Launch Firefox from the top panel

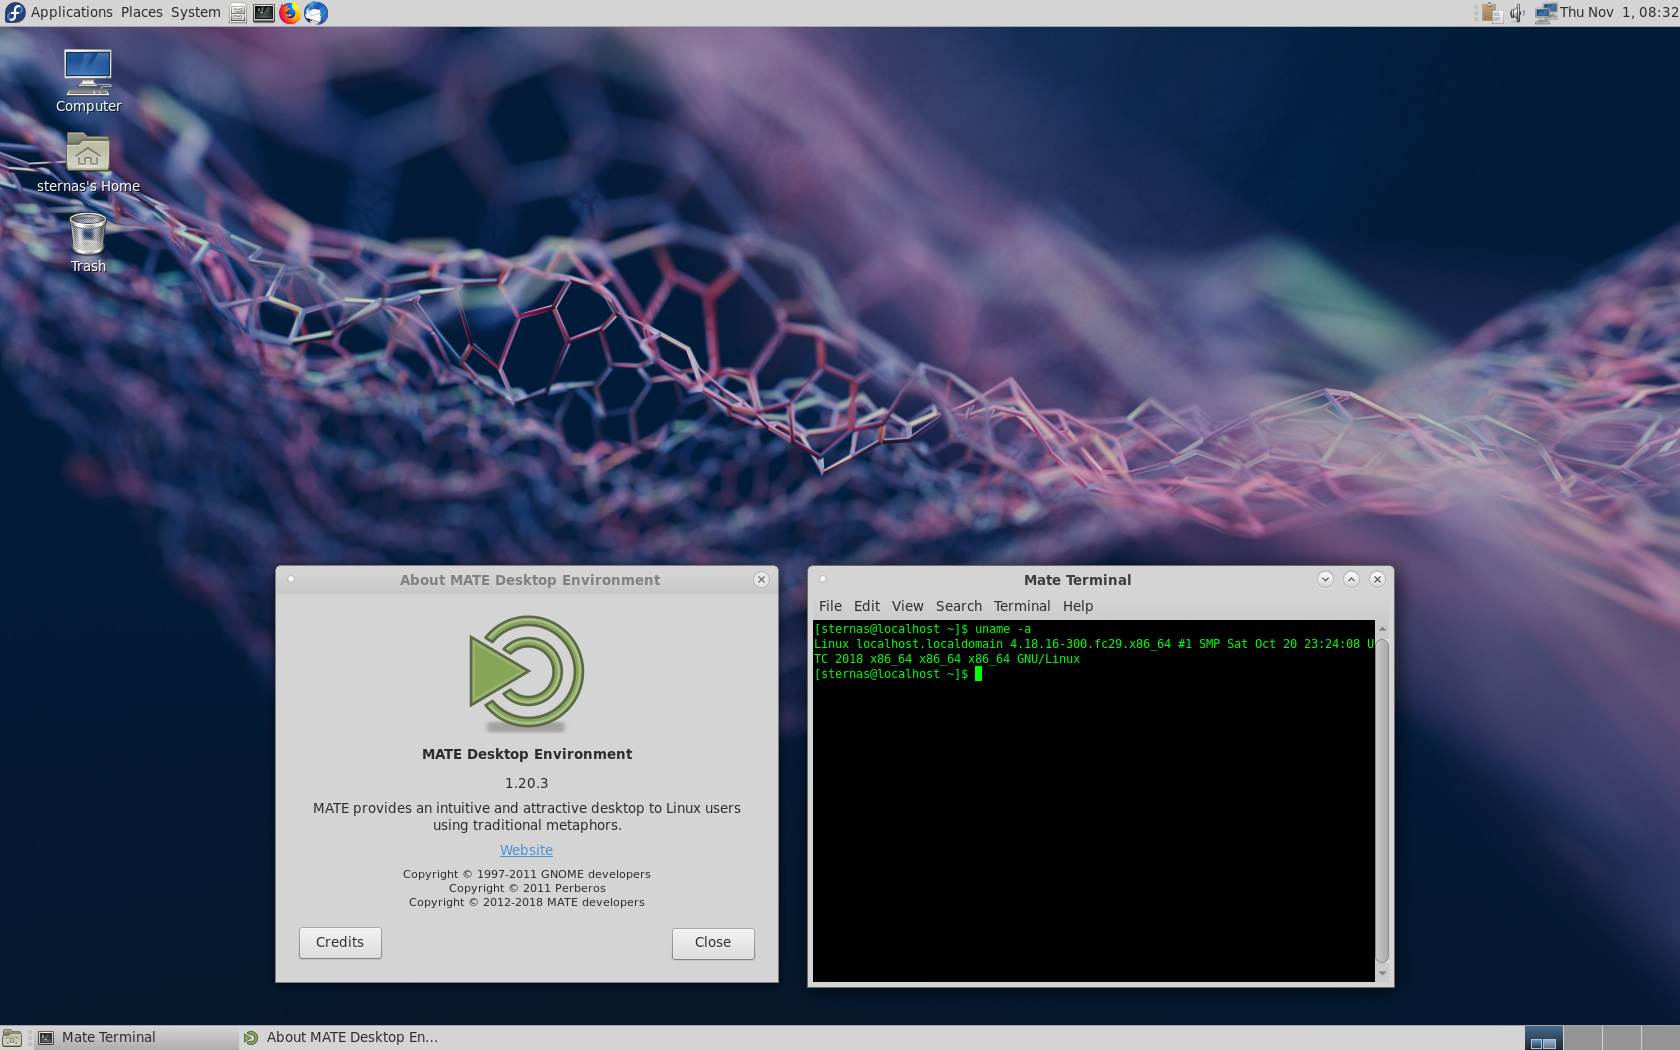(x=290, y=13)
